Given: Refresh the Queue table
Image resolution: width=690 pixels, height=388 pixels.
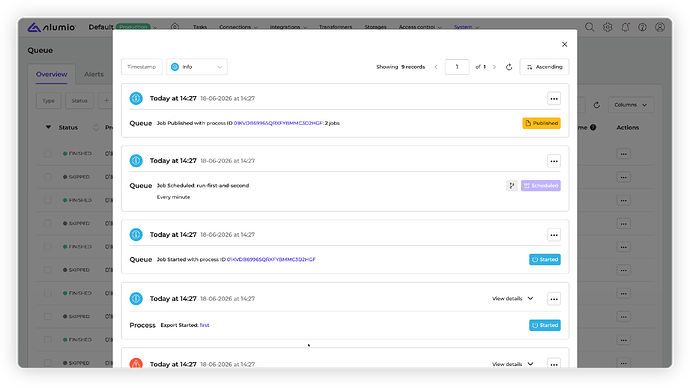Looking at the screenshot, I should coord(596,105).
